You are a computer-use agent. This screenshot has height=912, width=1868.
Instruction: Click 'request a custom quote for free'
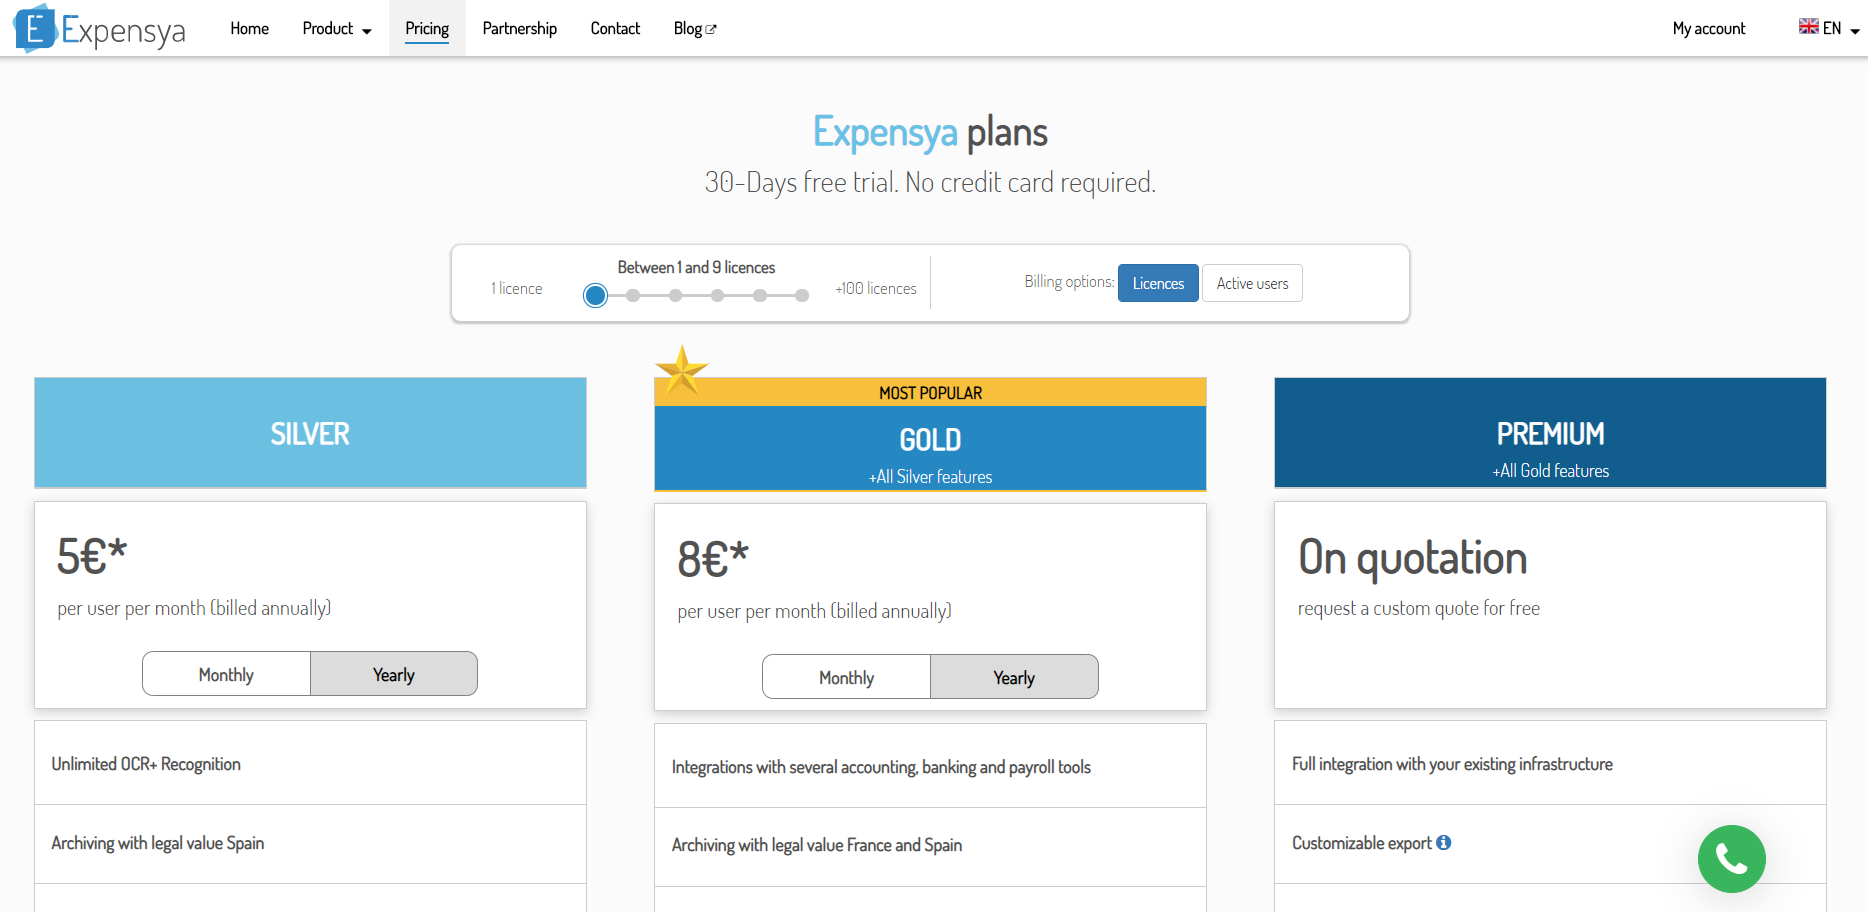[x=1418, y=608]
